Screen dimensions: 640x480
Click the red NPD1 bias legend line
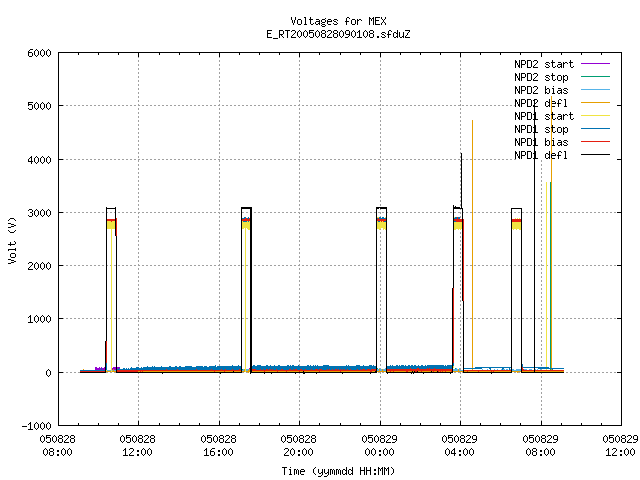pyautogui.click(x=596, y=142)
